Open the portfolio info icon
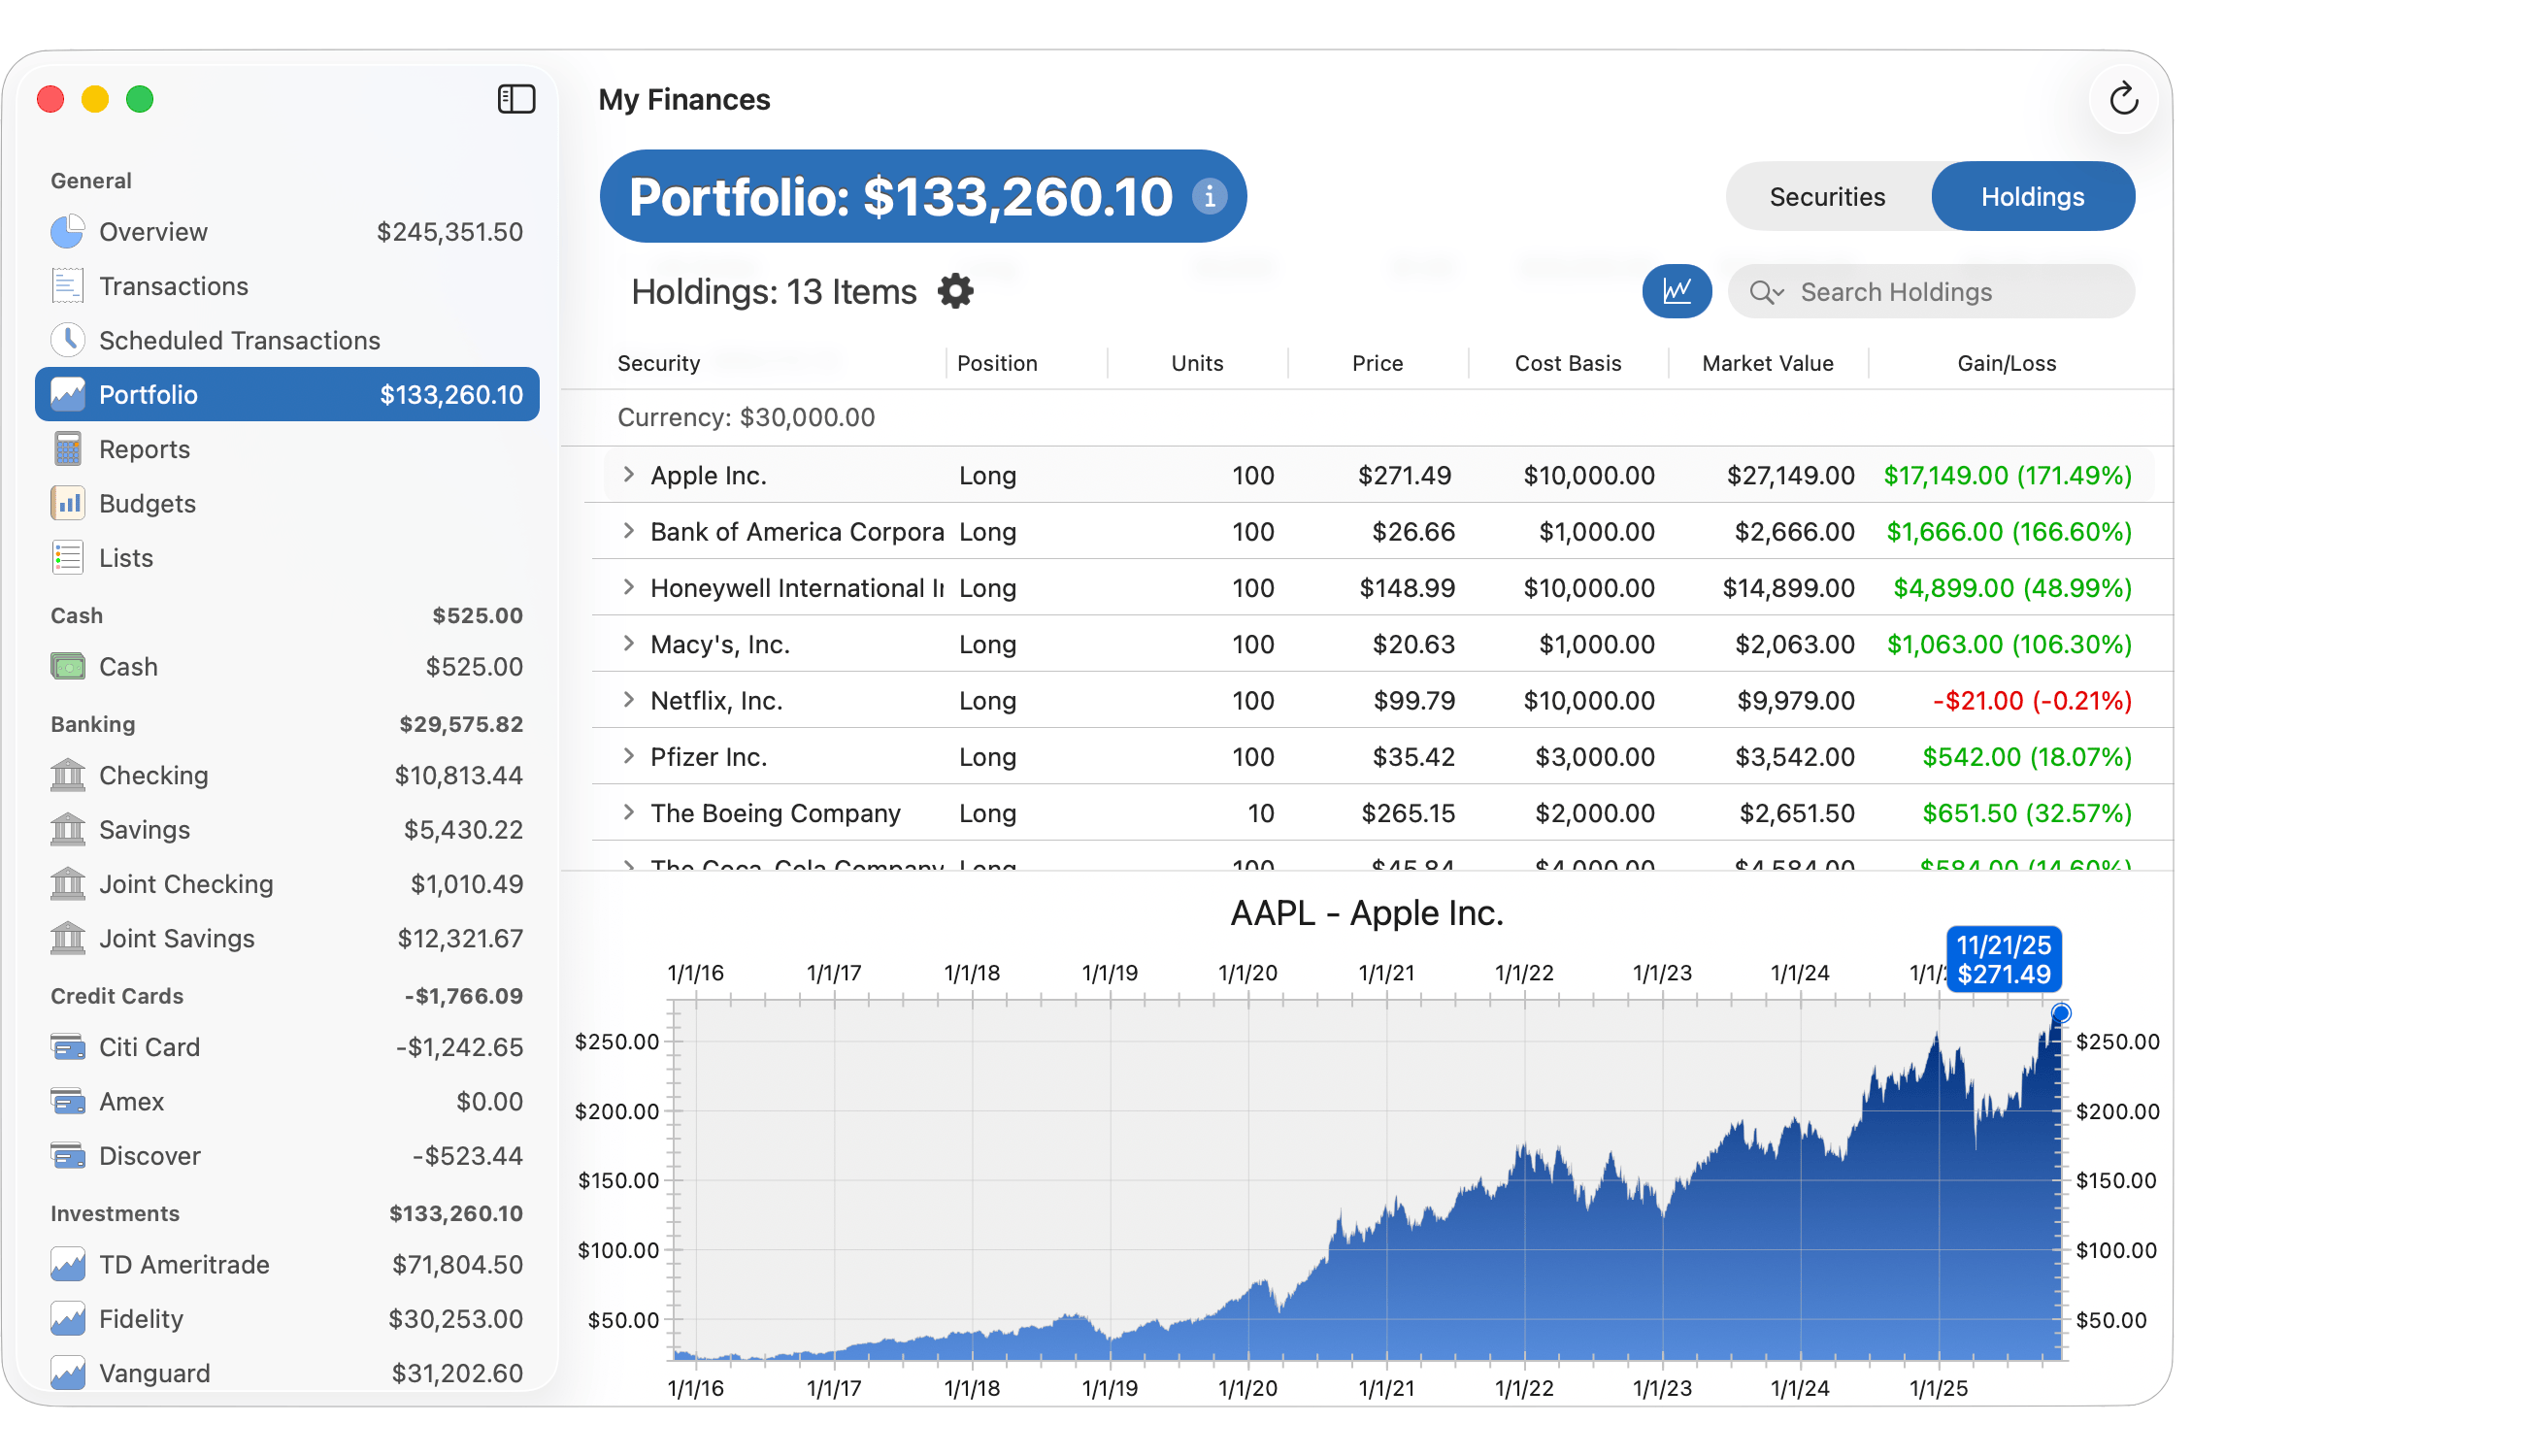Screen dimensions: 2524x1456 1210,196
